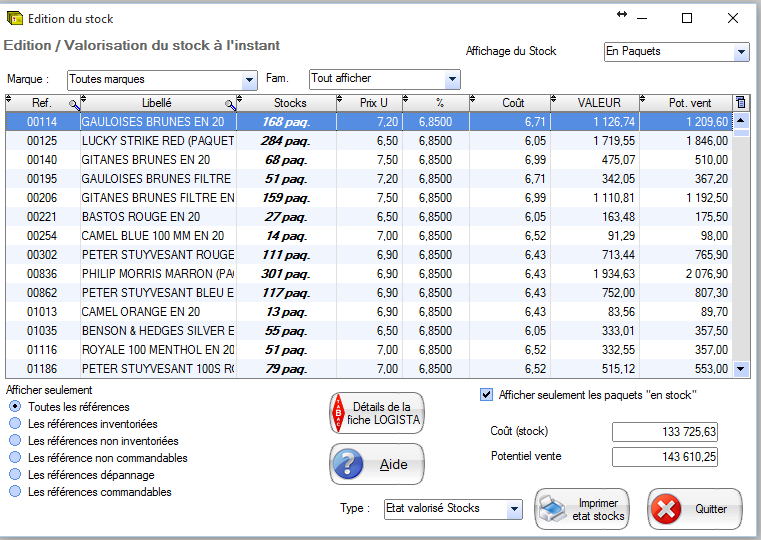
Task: Click the trash icon at table header corner
Action: point(740,102)
